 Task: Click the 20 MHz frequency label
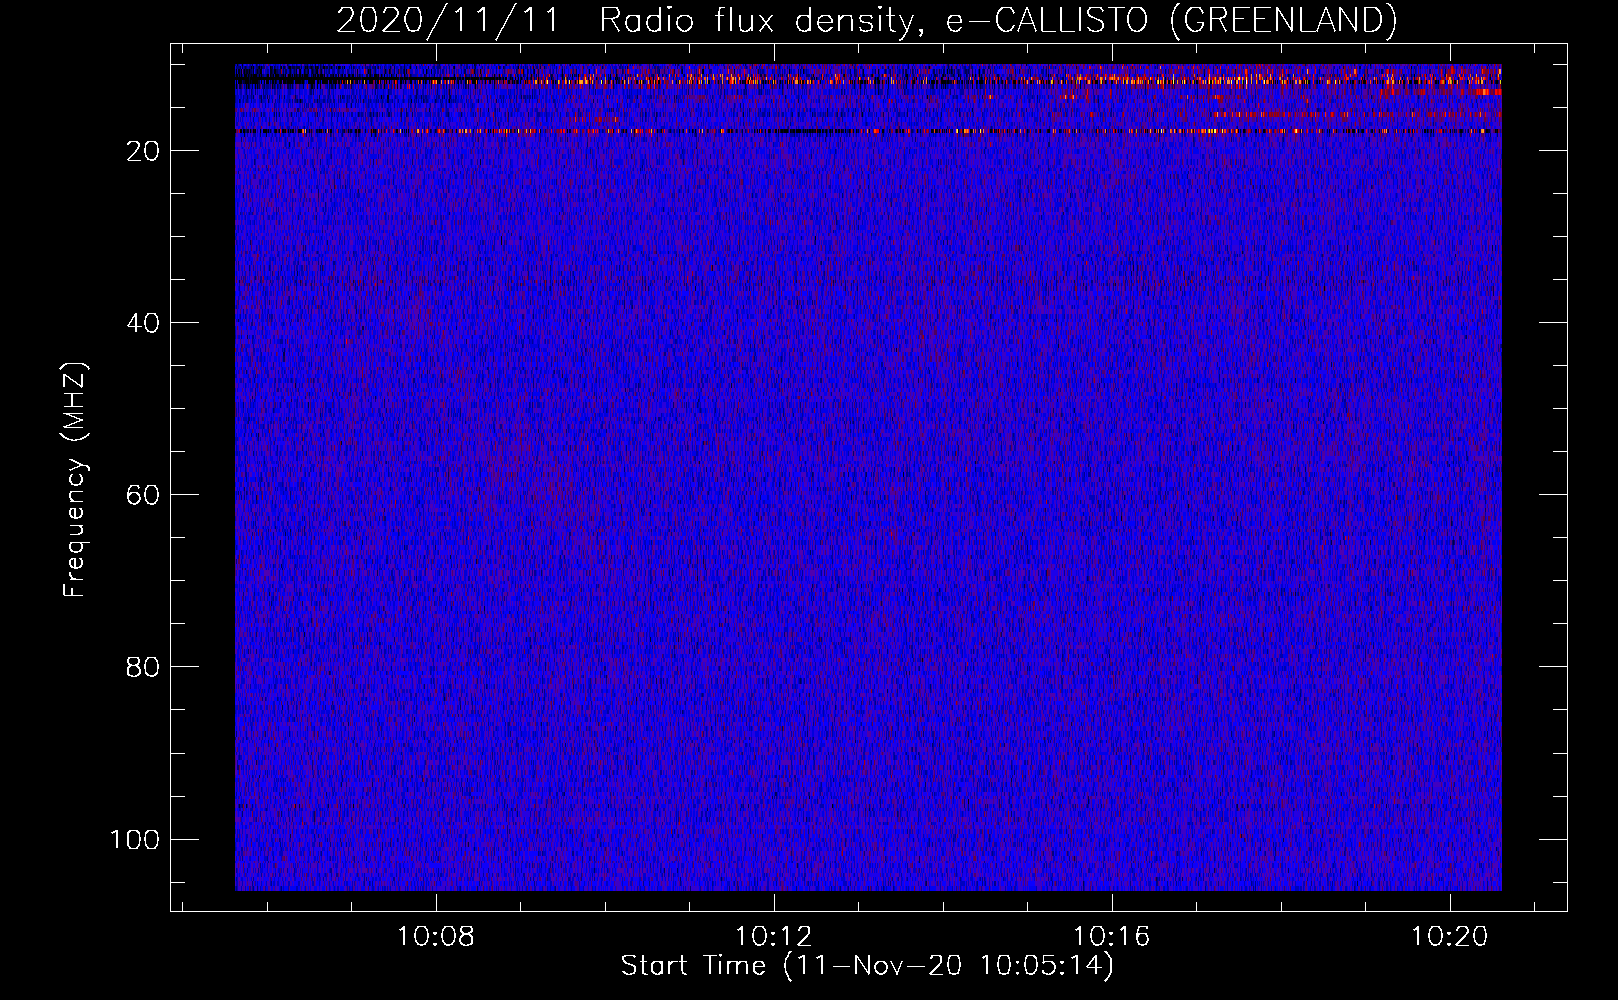pos(143,151)
